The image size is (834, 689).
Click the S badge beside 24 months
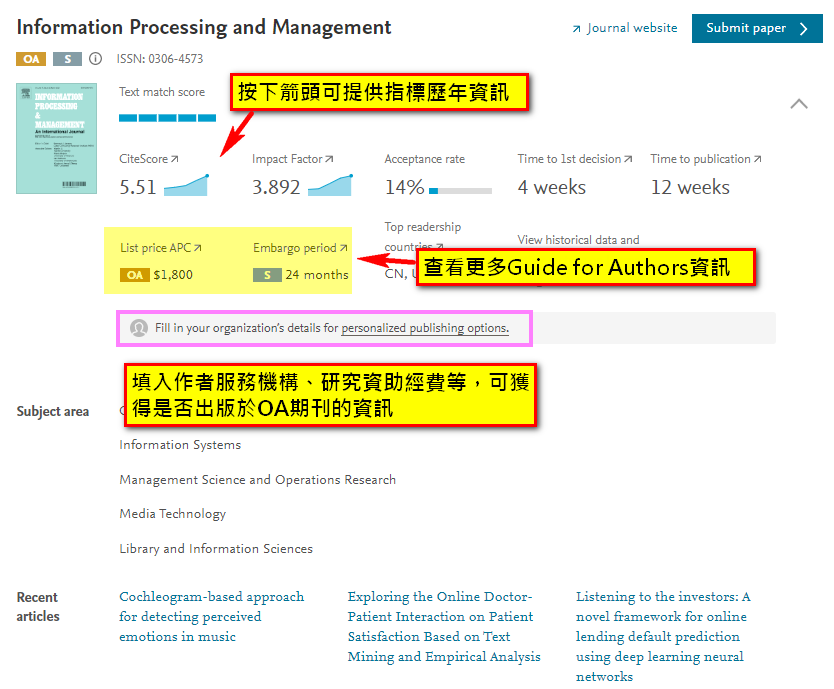(x=267, y=275)
